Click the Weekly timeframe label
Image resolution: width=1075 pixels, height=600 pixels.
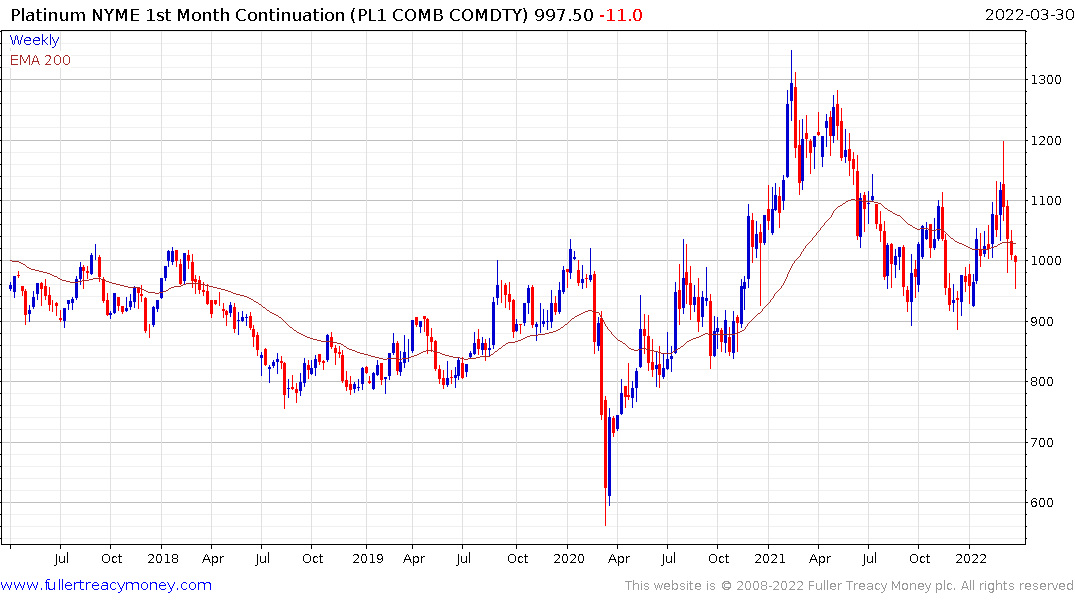[x=34, y=40]
